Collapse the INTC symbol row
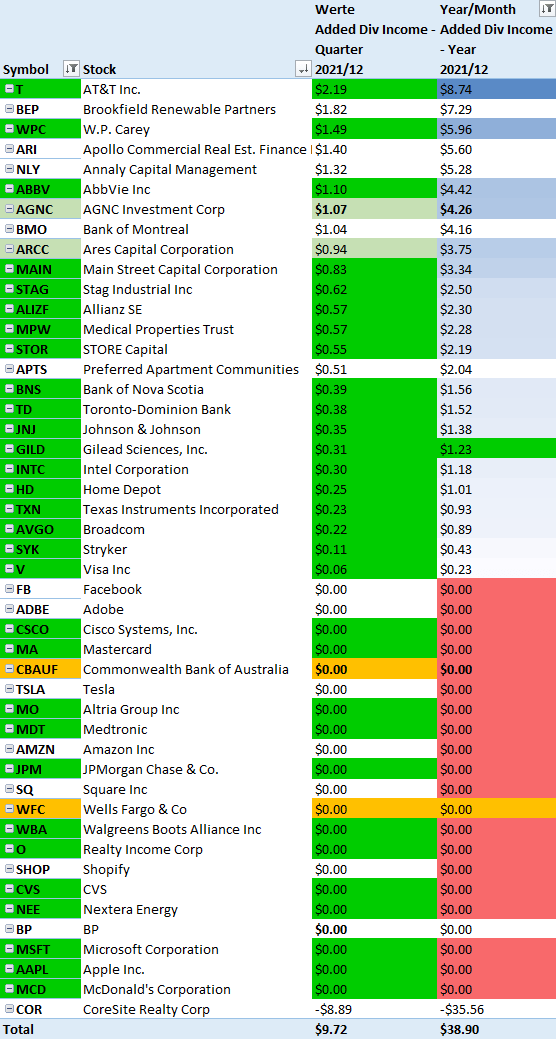This screenshot has width=556, height=1040. (x=9, y=469)
